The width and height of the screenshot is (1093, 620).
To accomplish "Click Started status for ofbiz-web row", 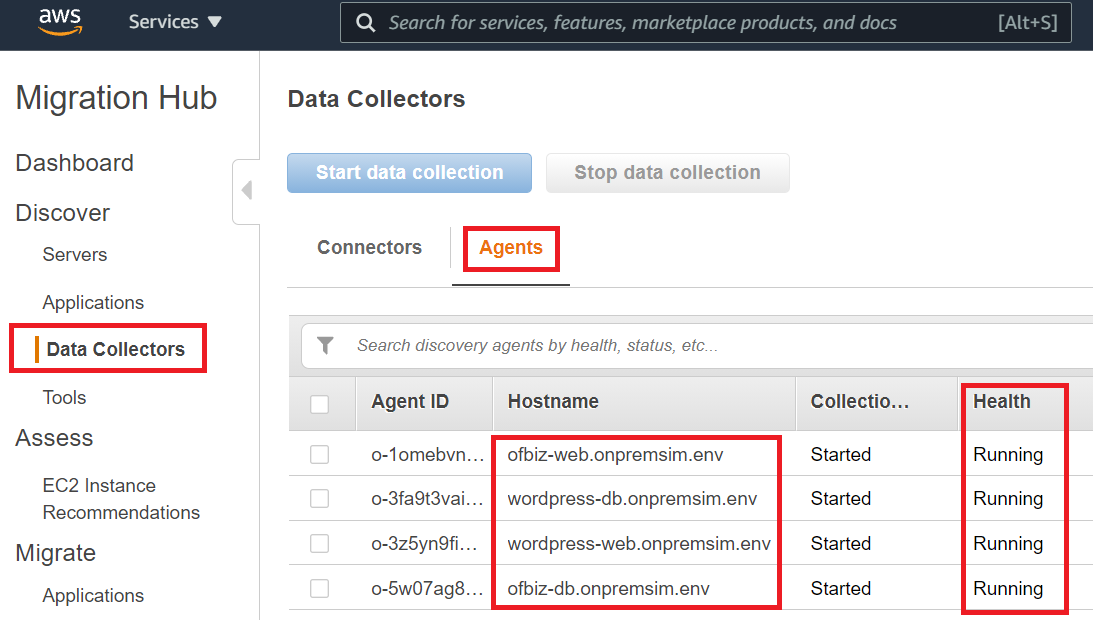I will coord(841,455).
